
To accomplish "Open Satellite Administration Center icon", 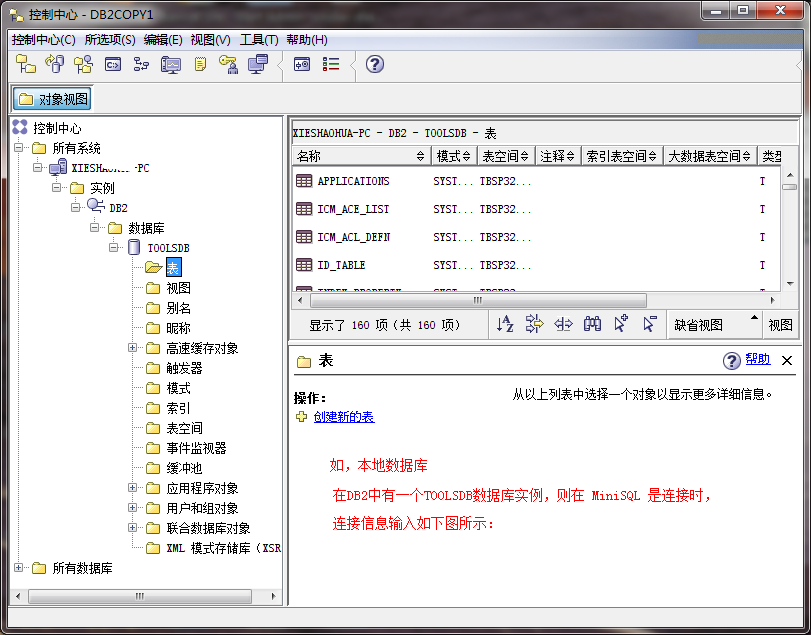I will point(83,64).
